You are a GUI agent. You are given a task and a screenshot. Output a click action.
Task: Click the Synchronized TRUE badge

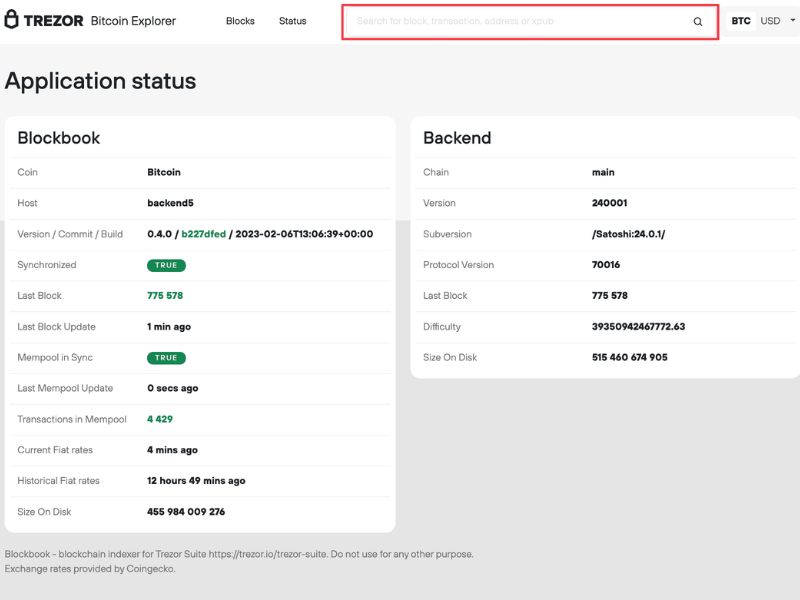click(x=166, y=265)
